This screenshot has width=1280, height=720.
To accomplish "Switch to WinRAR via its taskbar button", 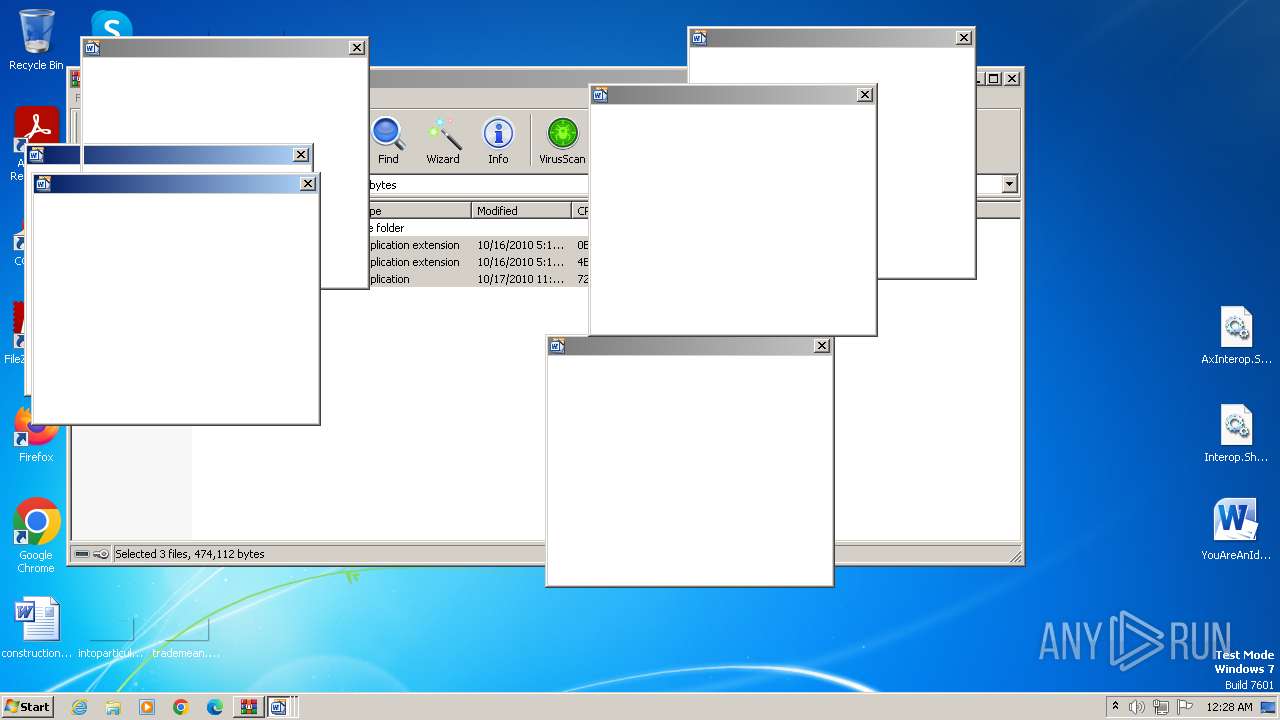I will [248, 707].
